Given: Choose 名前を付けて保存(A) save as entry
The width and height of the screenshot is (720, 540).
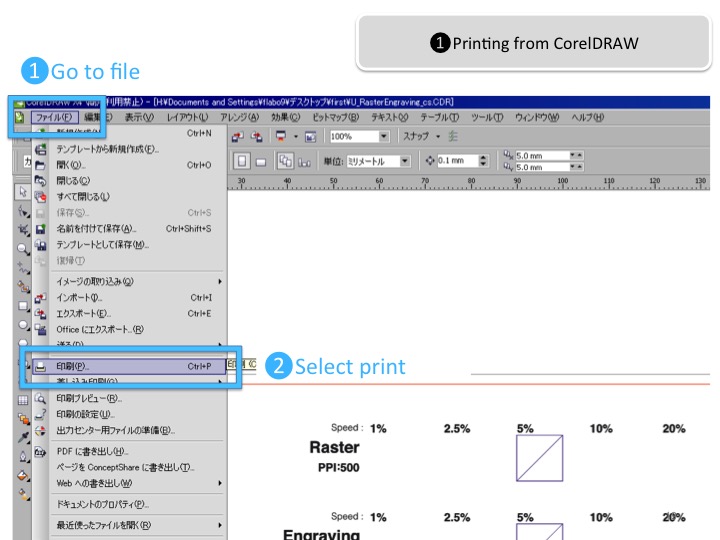Looking at the screenshot, I should (x=129, y=228).
